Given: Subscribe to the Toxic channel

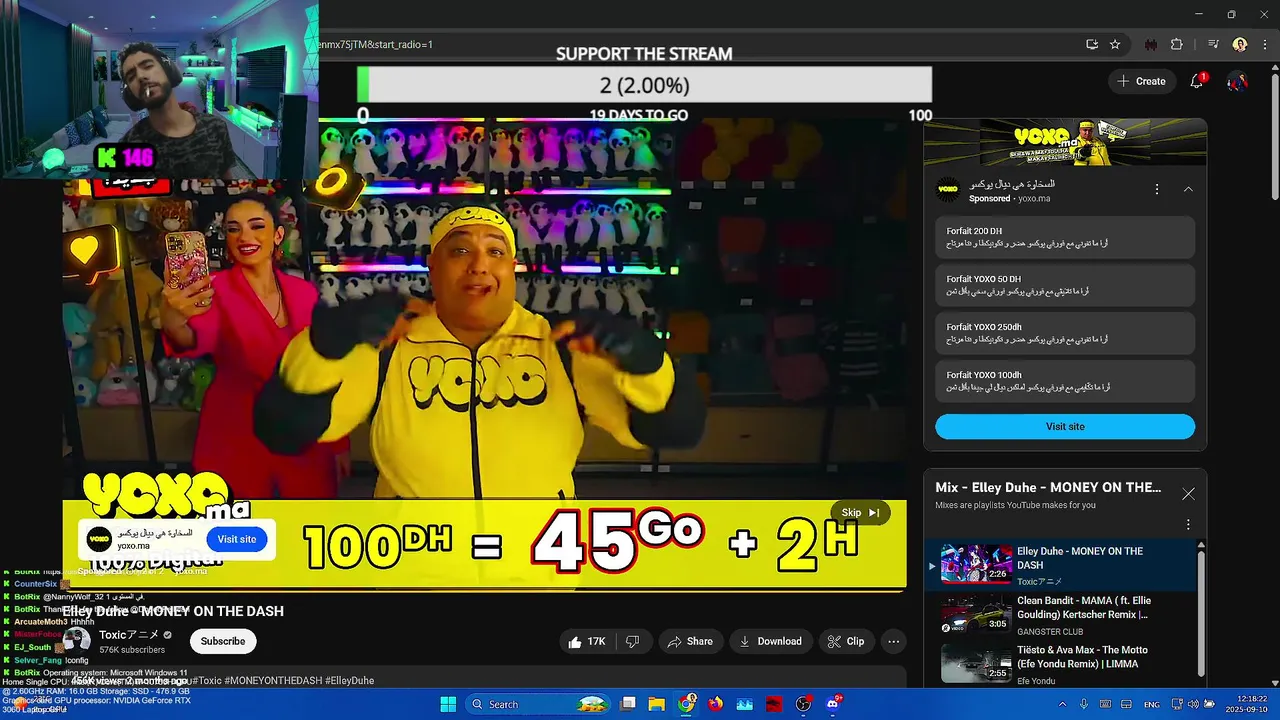Looking at the screenshot, I should (223, 641).
